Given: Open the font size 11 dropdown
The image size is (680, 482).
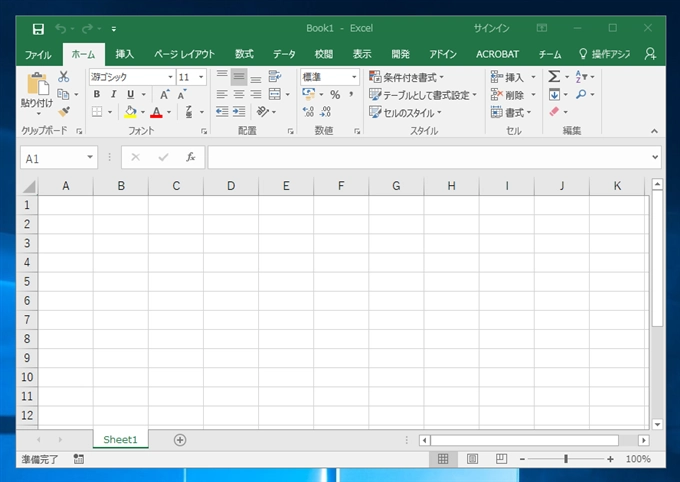Looking at the screenshot, I should point(201,77).
